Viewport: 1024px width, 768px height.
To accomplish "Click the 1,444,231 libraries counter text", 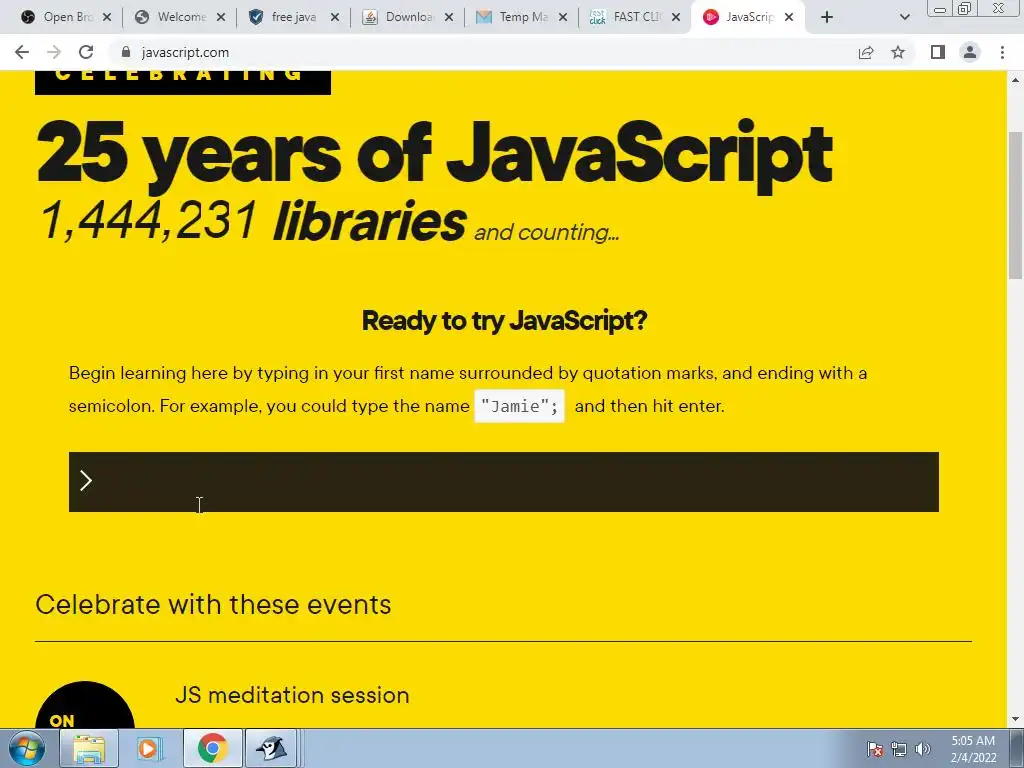I will [x=253, y=221].
